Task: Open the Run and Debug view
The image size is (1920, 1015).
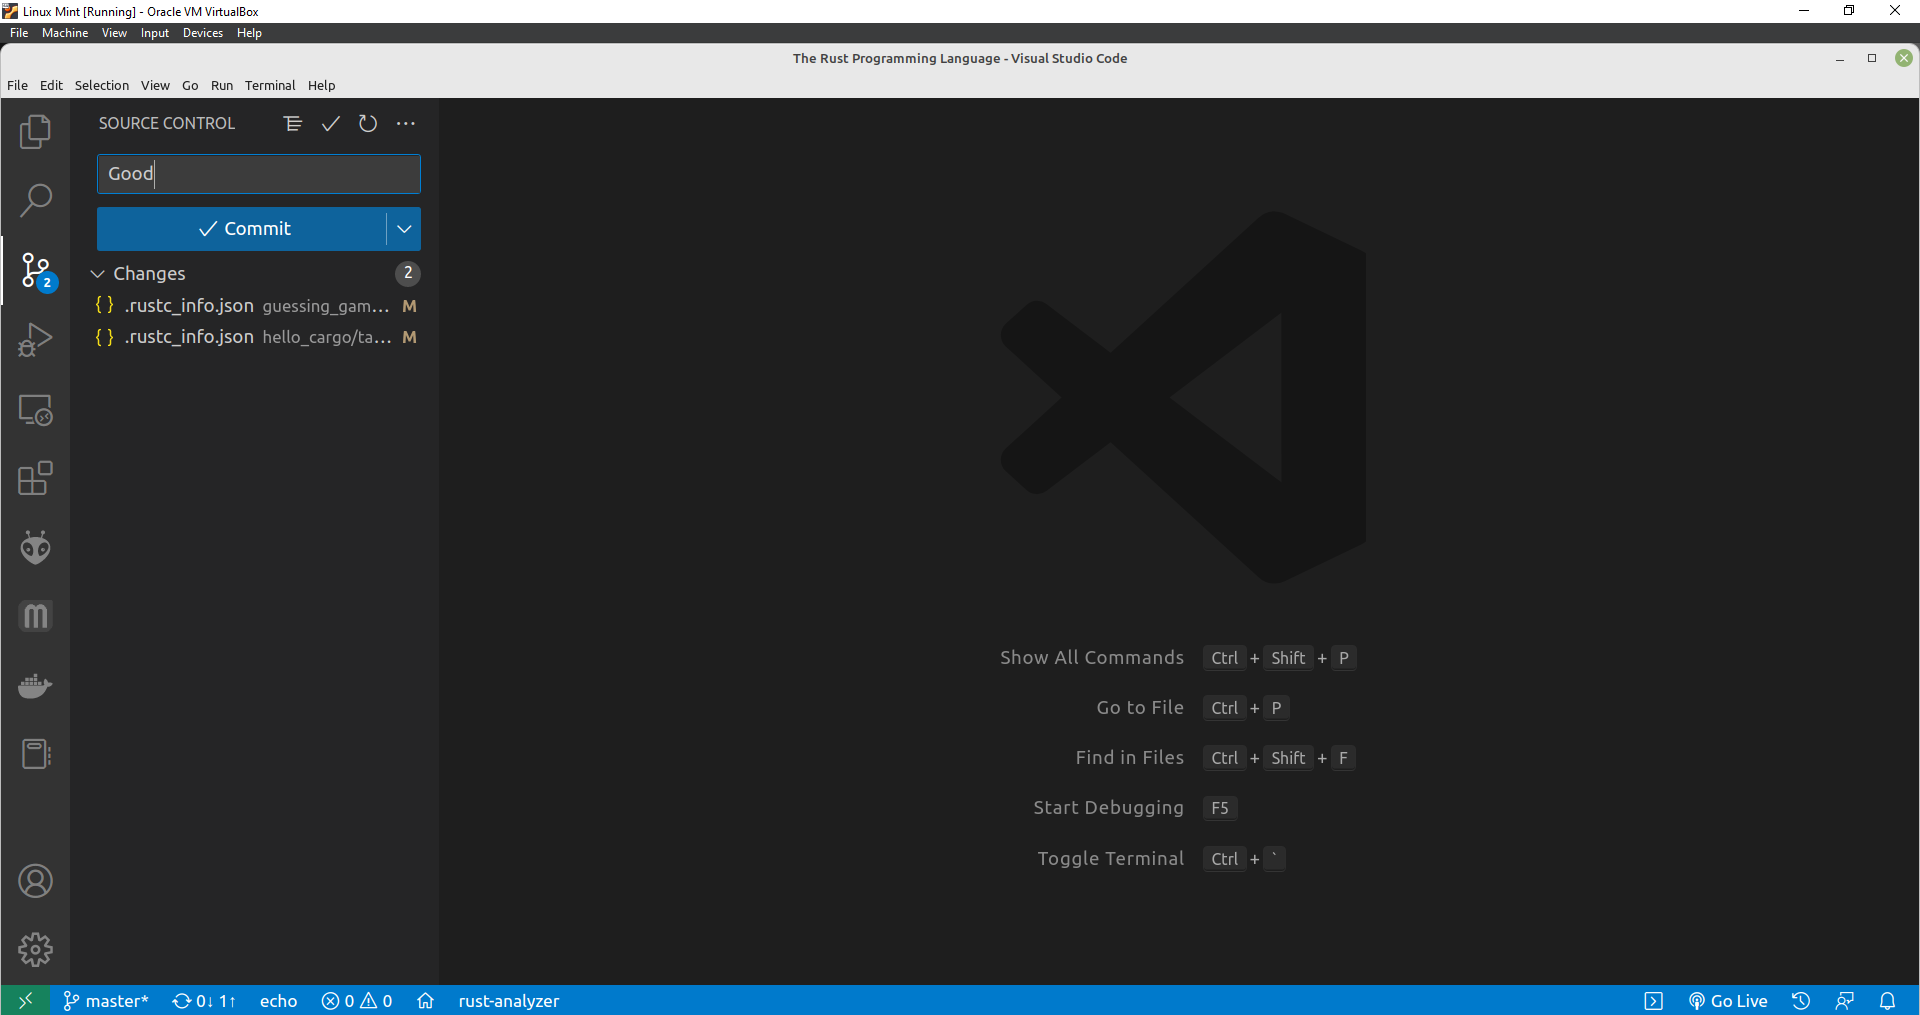Action: (x=35, y=340)
